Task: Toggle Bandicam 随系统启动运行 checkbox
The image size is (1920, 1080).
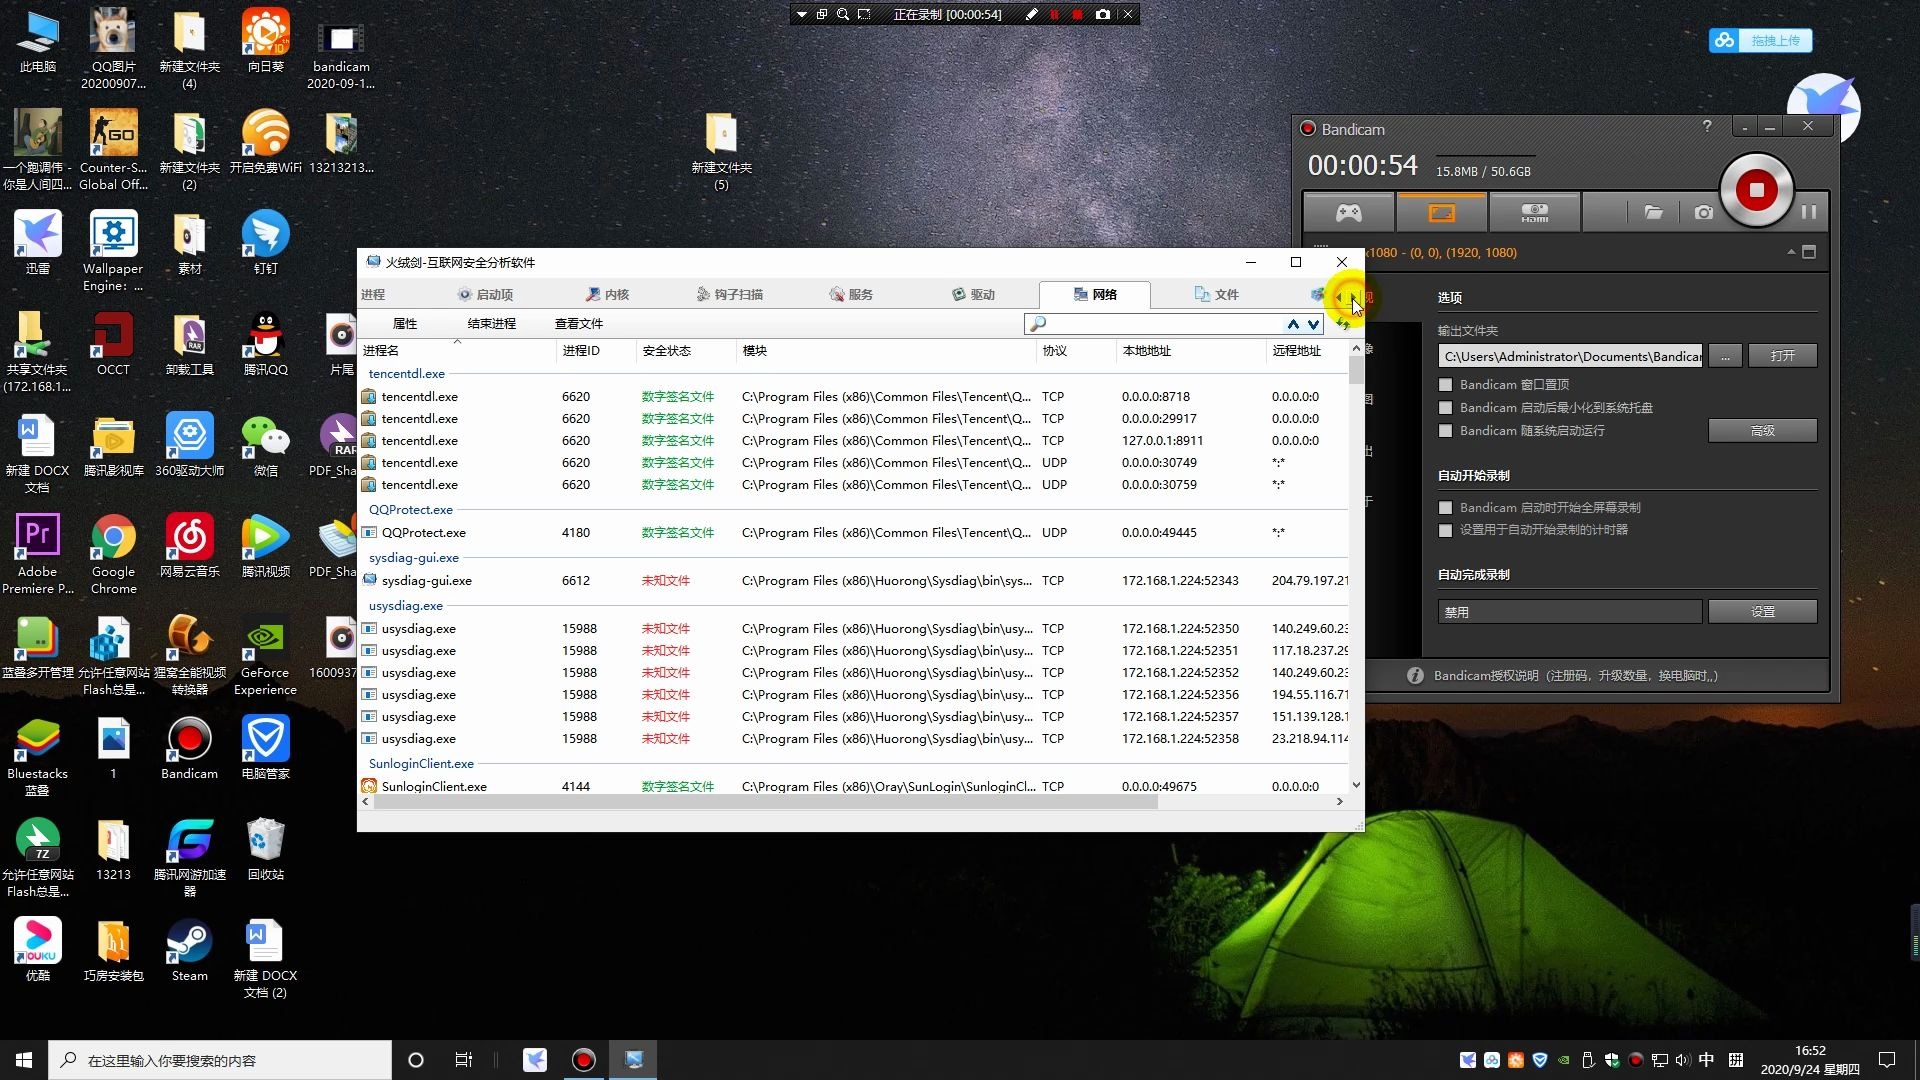Action: (1445, 431)
